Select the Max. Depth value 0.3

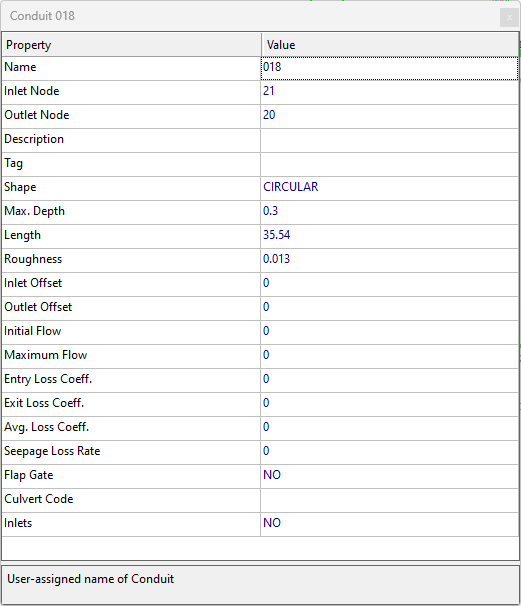[390, 212]
